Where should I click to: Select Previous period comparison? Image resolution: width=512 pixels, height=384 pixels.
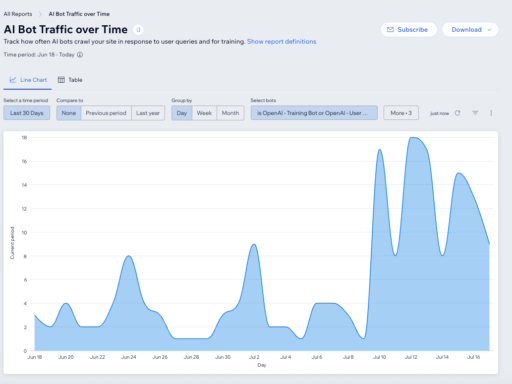[x=106, y=113]
